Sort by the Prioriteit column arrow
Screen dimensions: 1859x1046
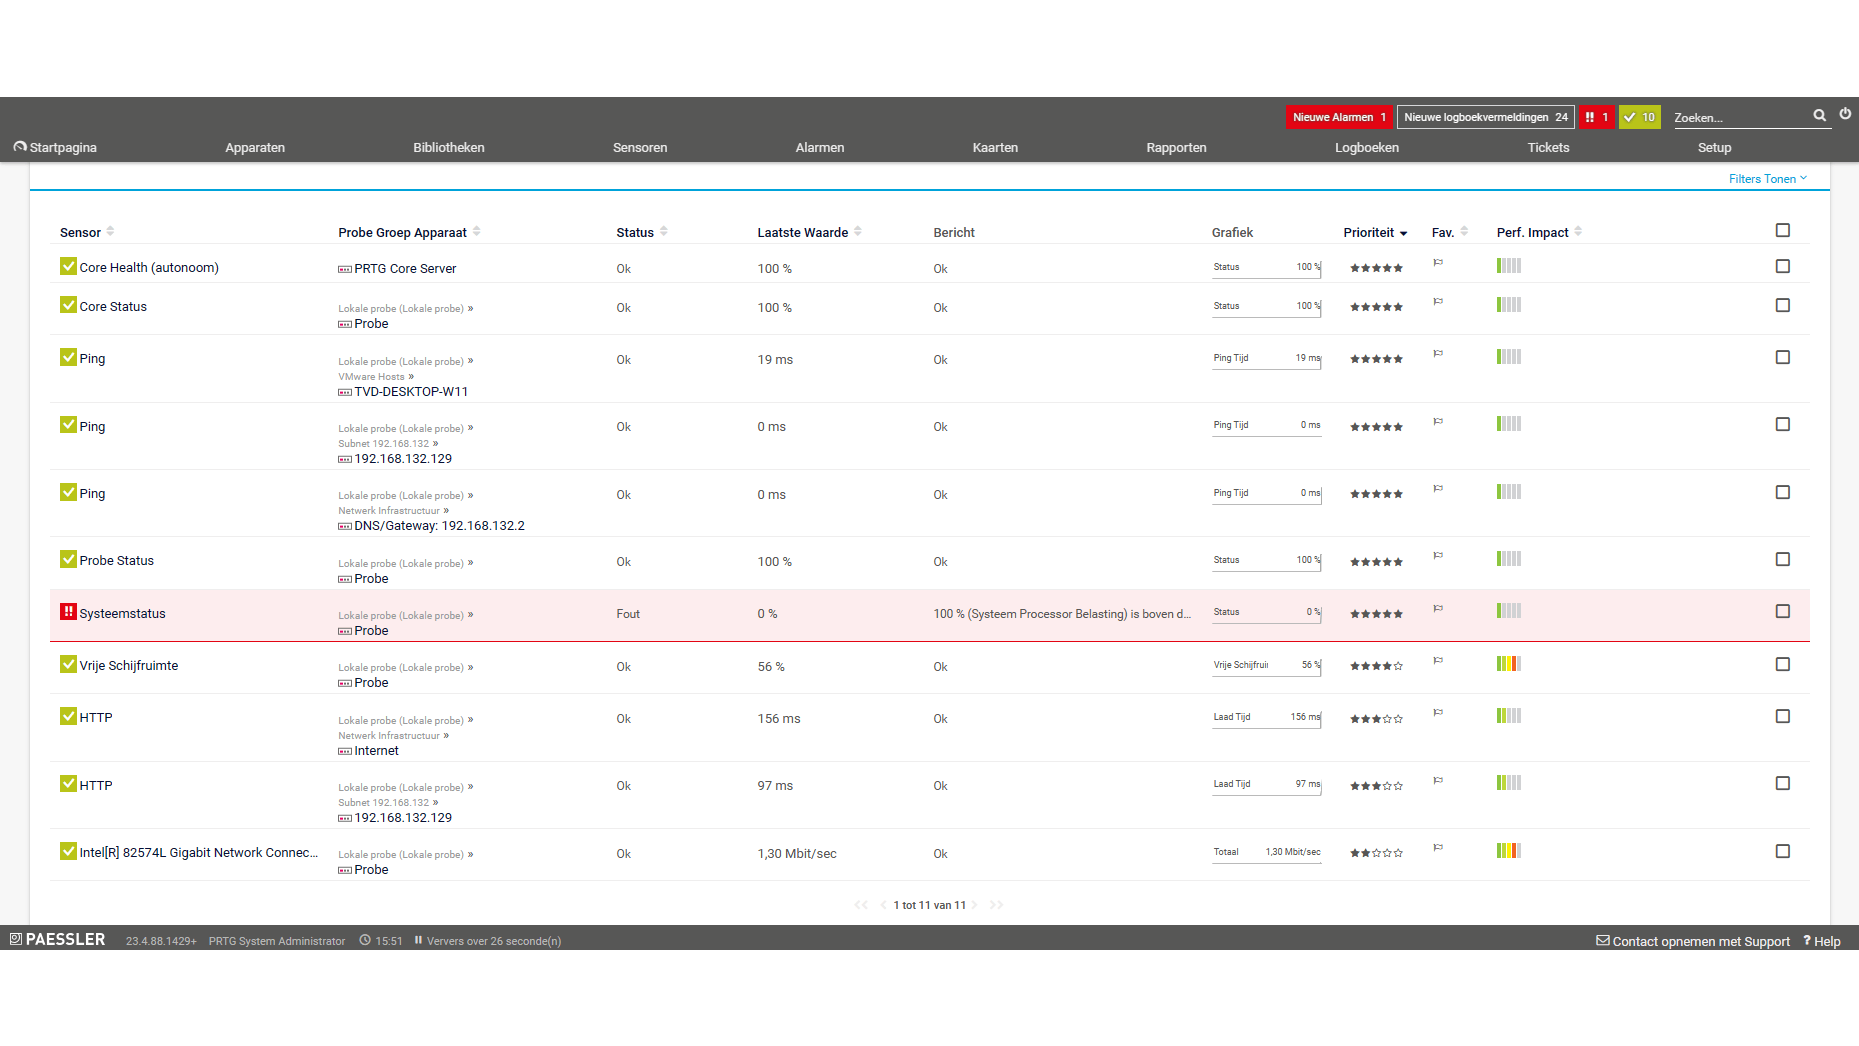point(1404,233)
